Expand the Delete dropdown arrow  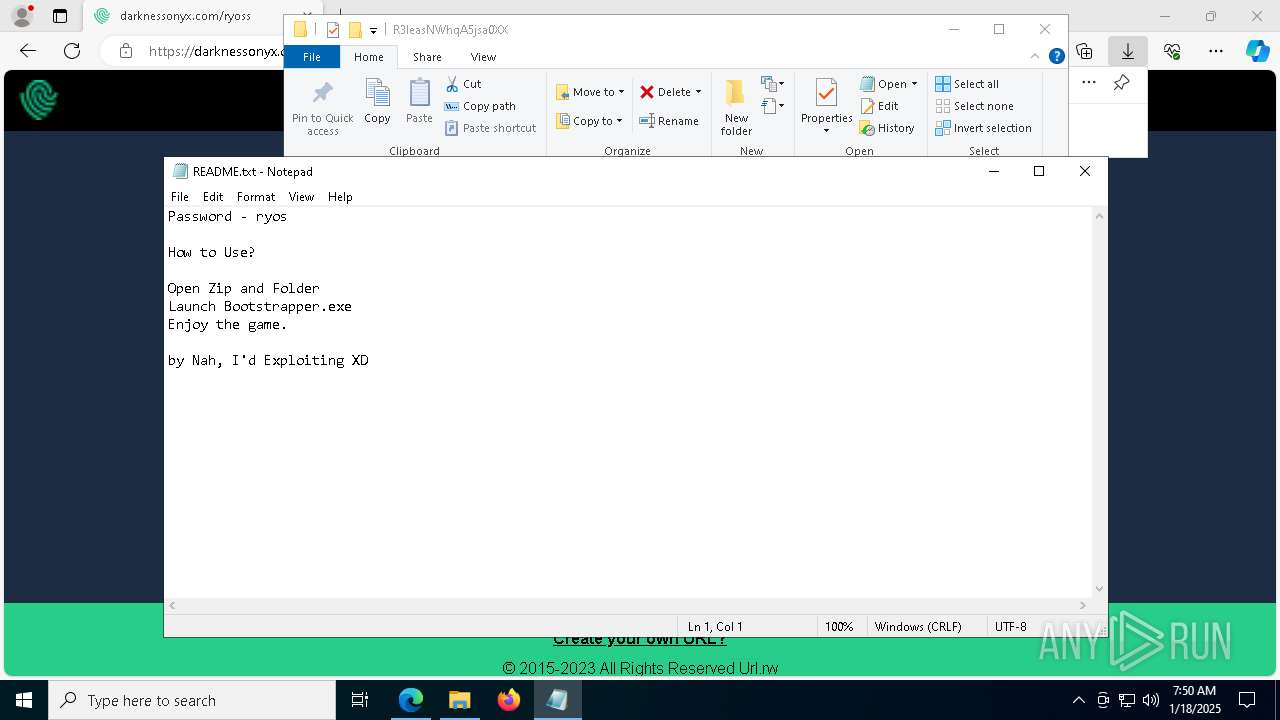(x=698, y=92)
